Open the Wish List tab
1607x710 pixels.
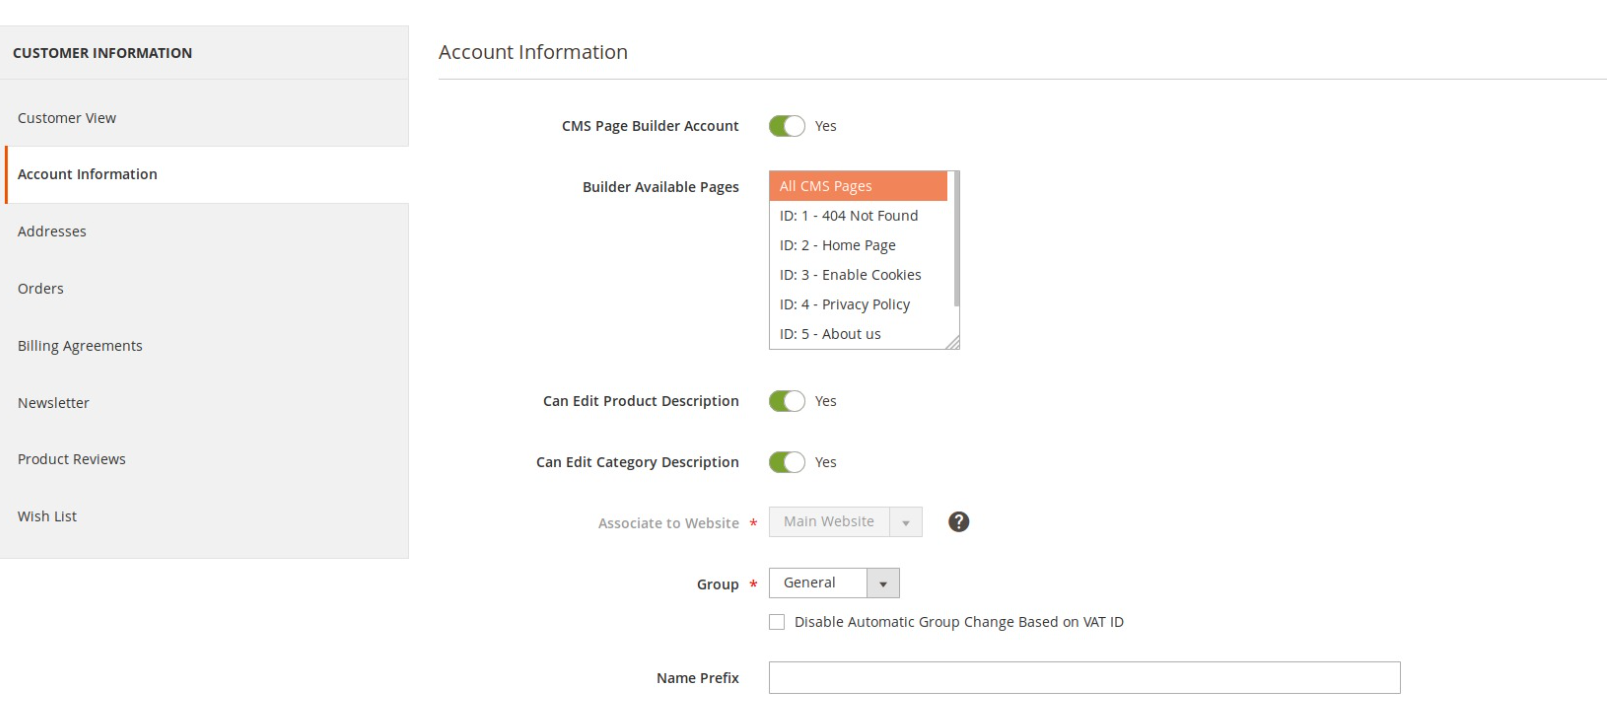[x=47, y=517]
